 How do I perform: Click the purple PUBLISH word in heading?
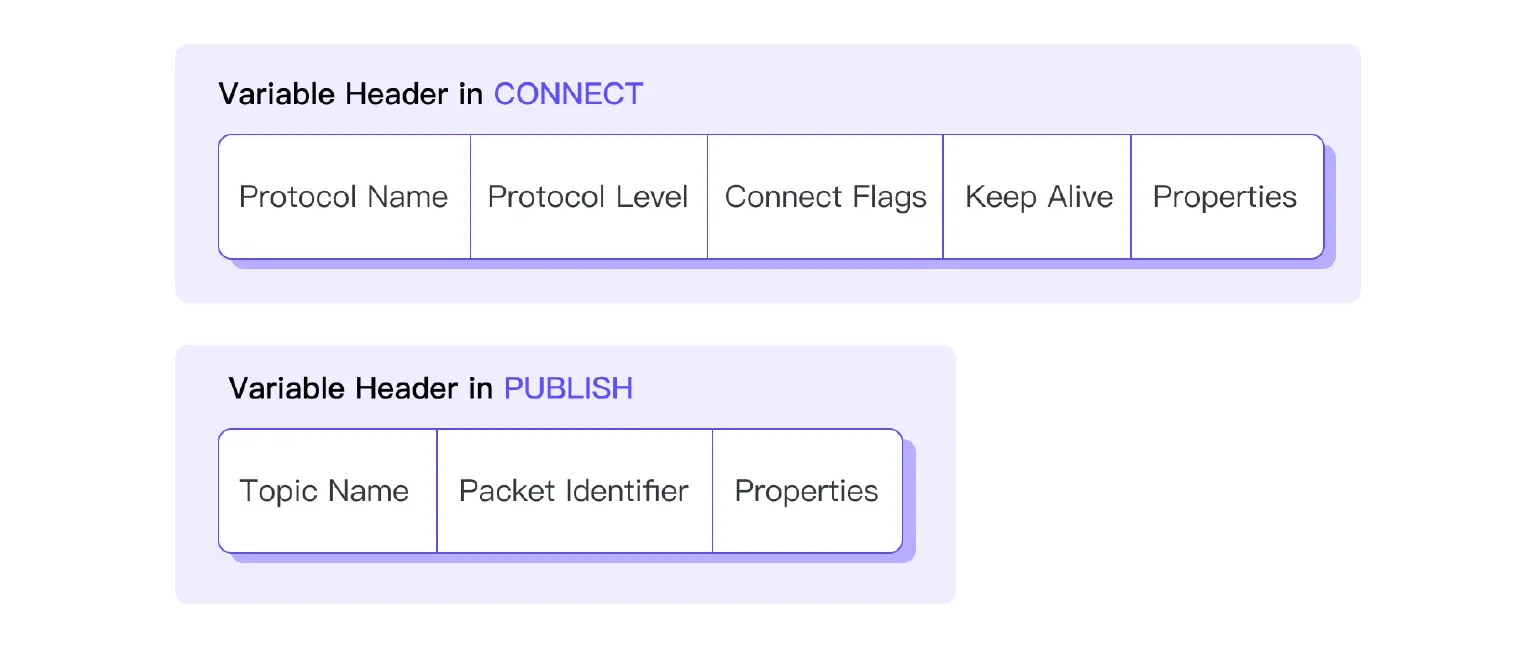(568, 388)
